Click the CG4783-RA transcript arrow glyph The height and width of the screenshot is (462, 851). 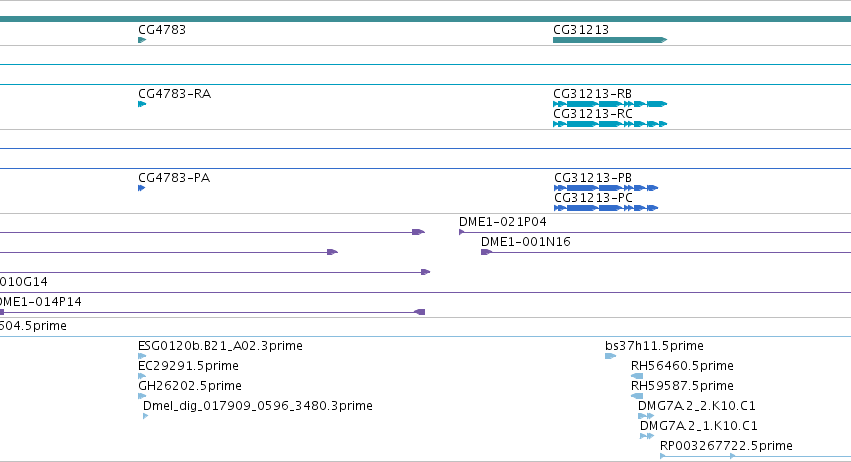[142, 104]
